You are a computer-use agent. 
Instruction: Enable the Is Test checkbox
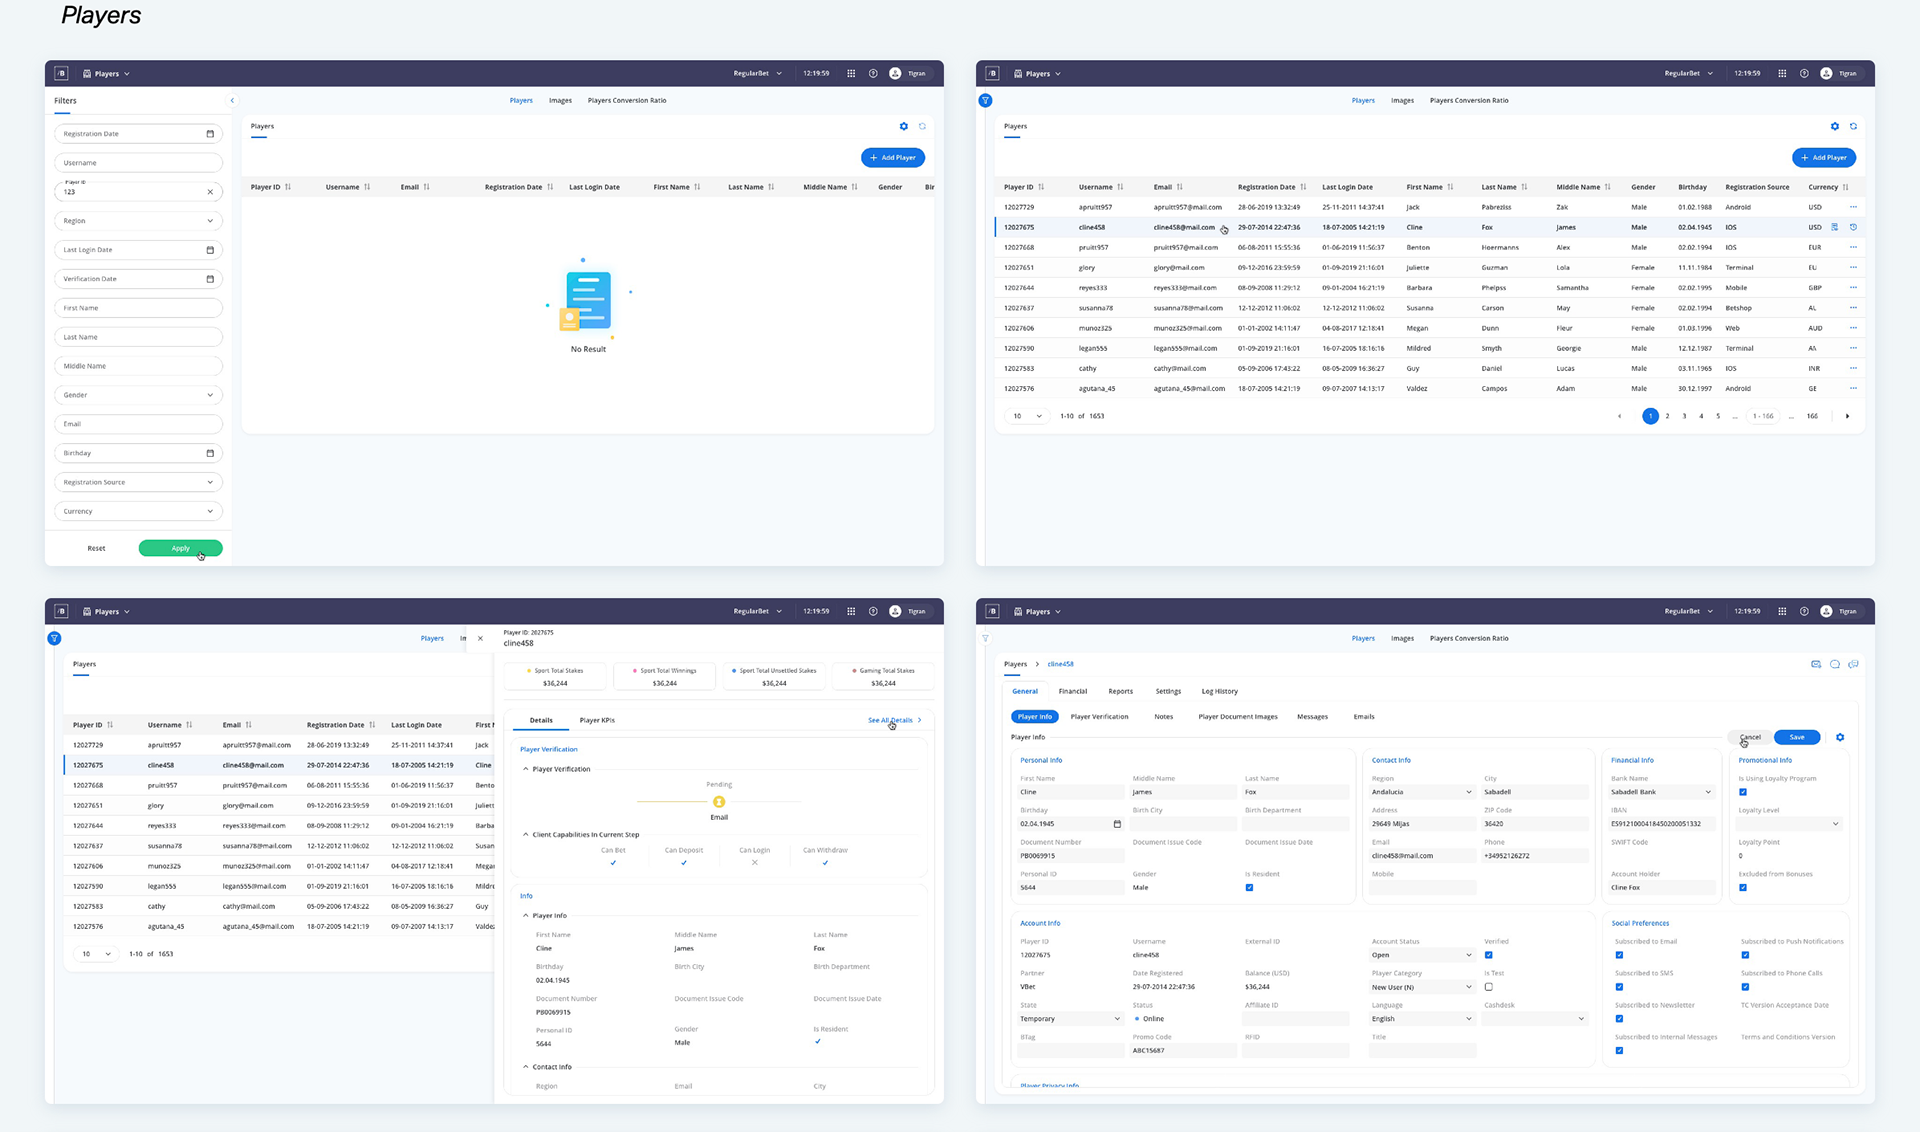coord(1489,987)
